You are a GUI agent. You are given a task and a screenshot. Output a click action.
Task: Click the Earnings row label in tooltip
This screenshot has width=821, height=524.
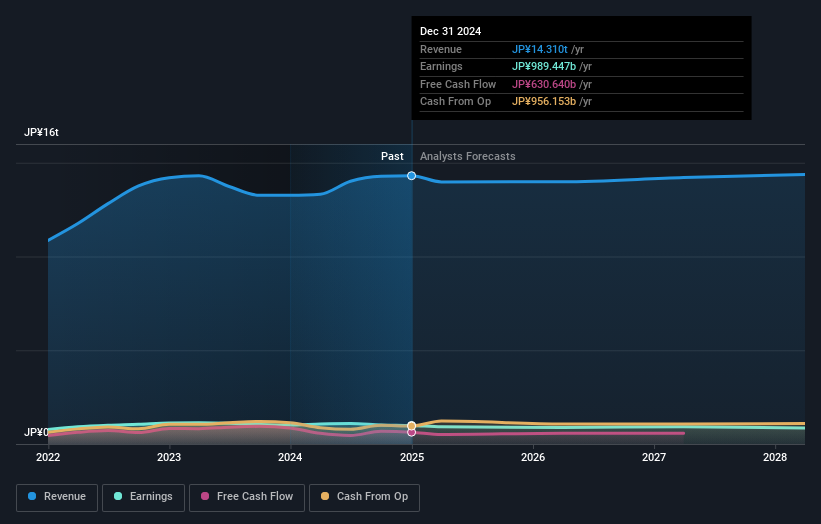(441, 66)
